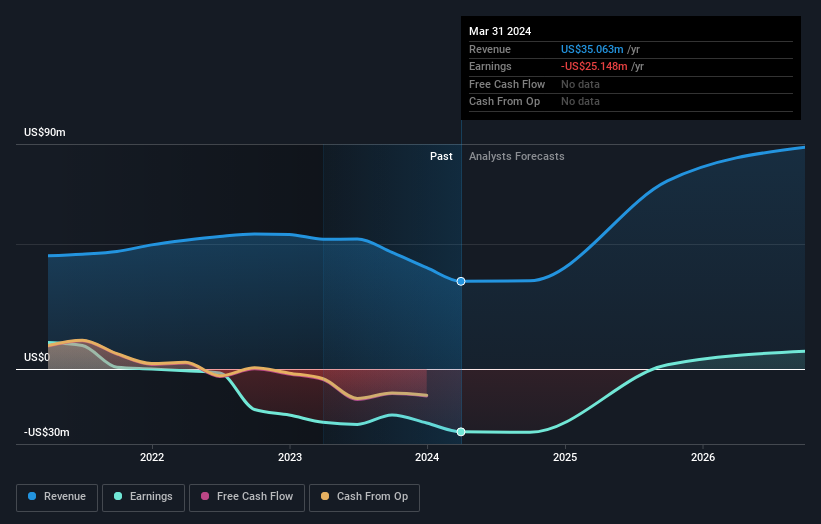
Task: Select the Earnings data point at Mar 2024
Action: [461, 432]
